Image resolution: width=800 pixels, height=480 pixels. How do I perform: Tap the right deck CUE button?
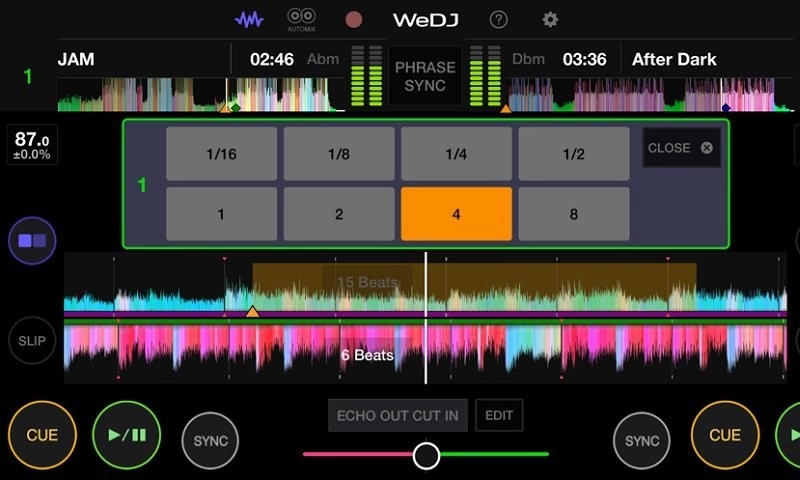725,436
